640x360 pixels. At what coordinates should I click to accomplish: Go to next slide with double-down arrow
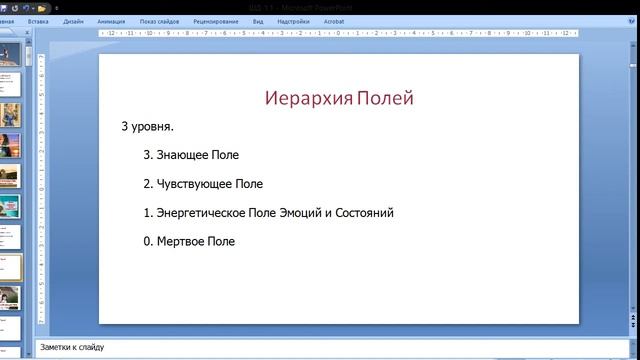633,325
